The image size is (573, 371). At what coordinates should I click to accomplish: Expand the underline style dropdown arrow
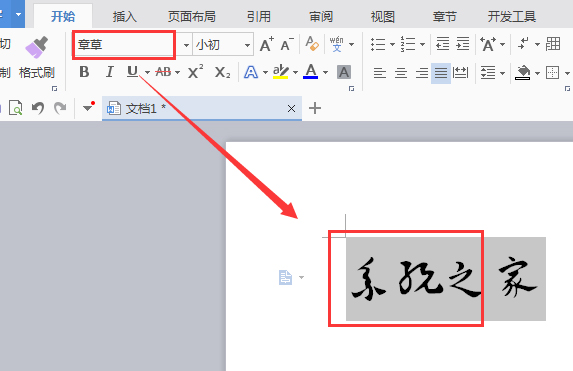point(147,72)
